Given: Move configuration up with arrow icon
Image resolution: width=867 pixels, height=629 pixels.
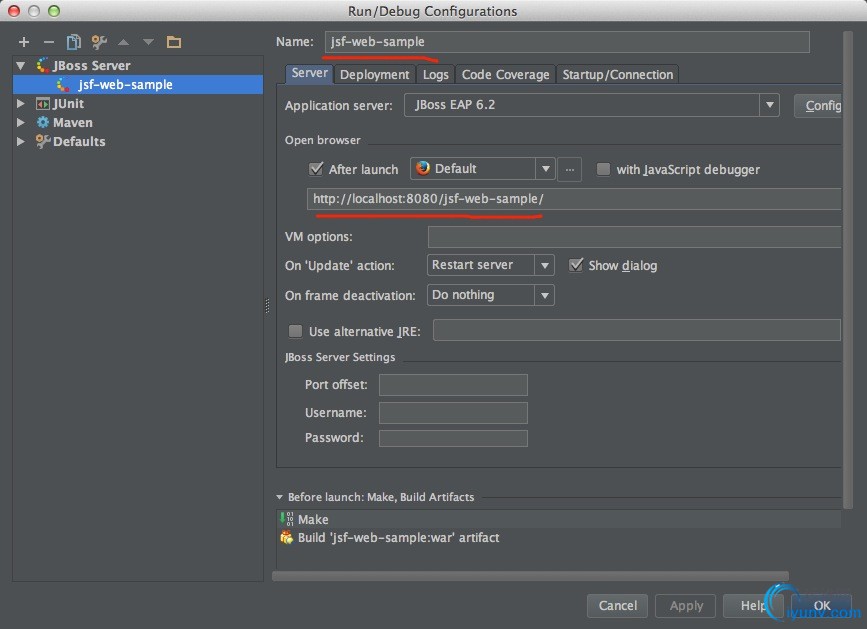Looking at the screenshot, I should pyautogui.click(x=123, y=42).
